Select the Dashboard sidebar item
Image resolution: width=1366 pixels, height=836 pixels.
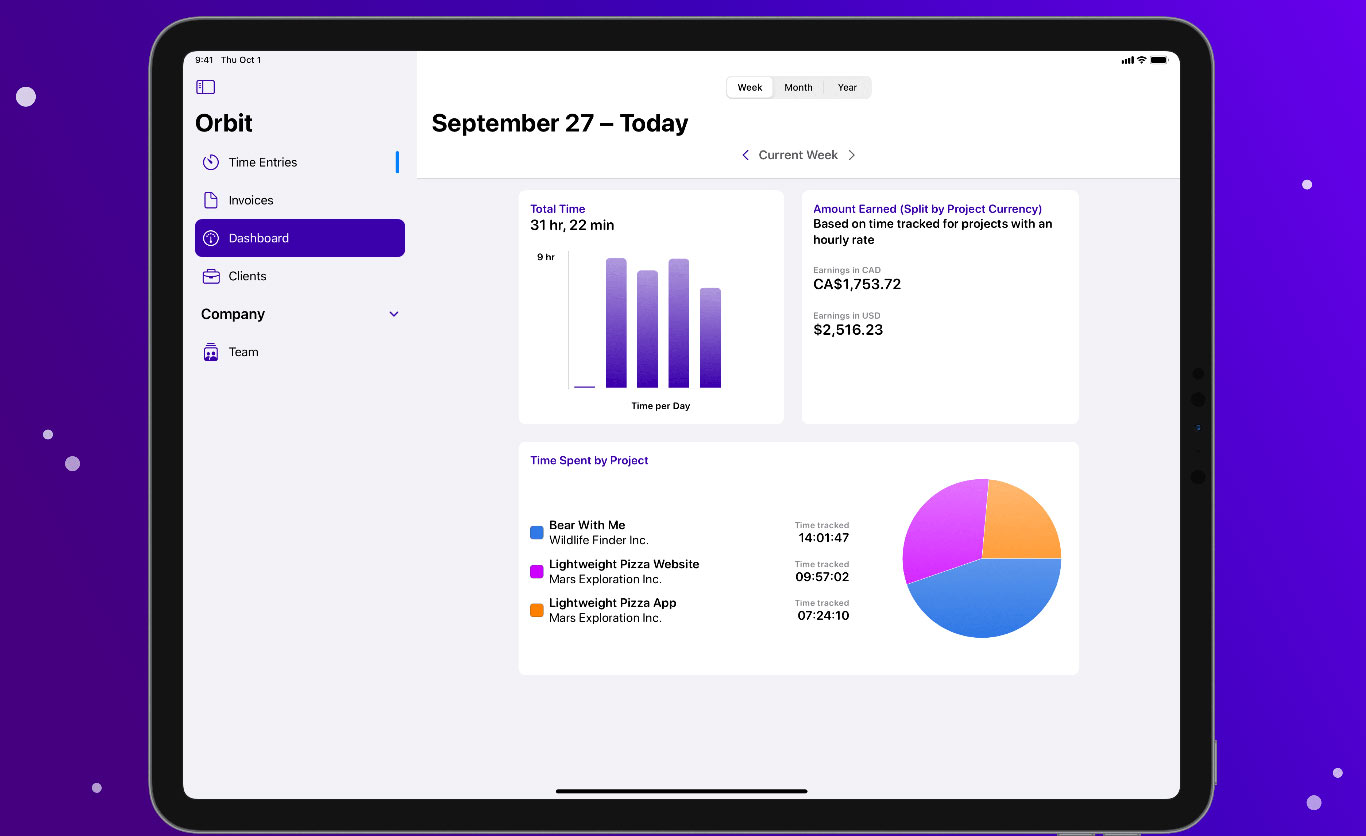tap(300, 238)
